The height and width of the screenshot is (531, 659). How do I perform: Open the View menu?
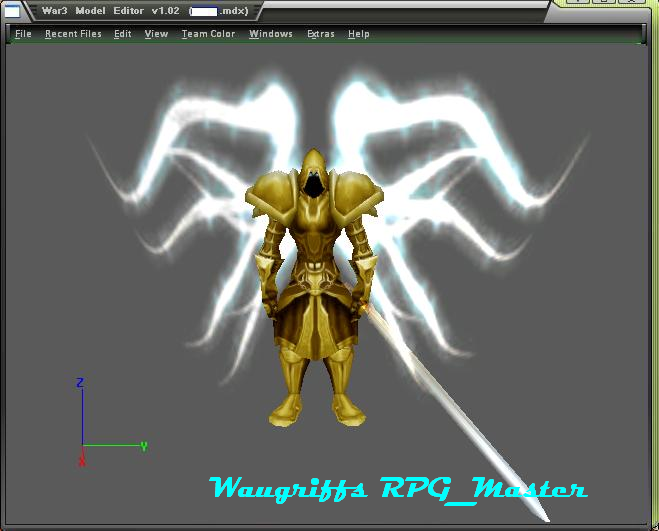click(x=156, y=34)
